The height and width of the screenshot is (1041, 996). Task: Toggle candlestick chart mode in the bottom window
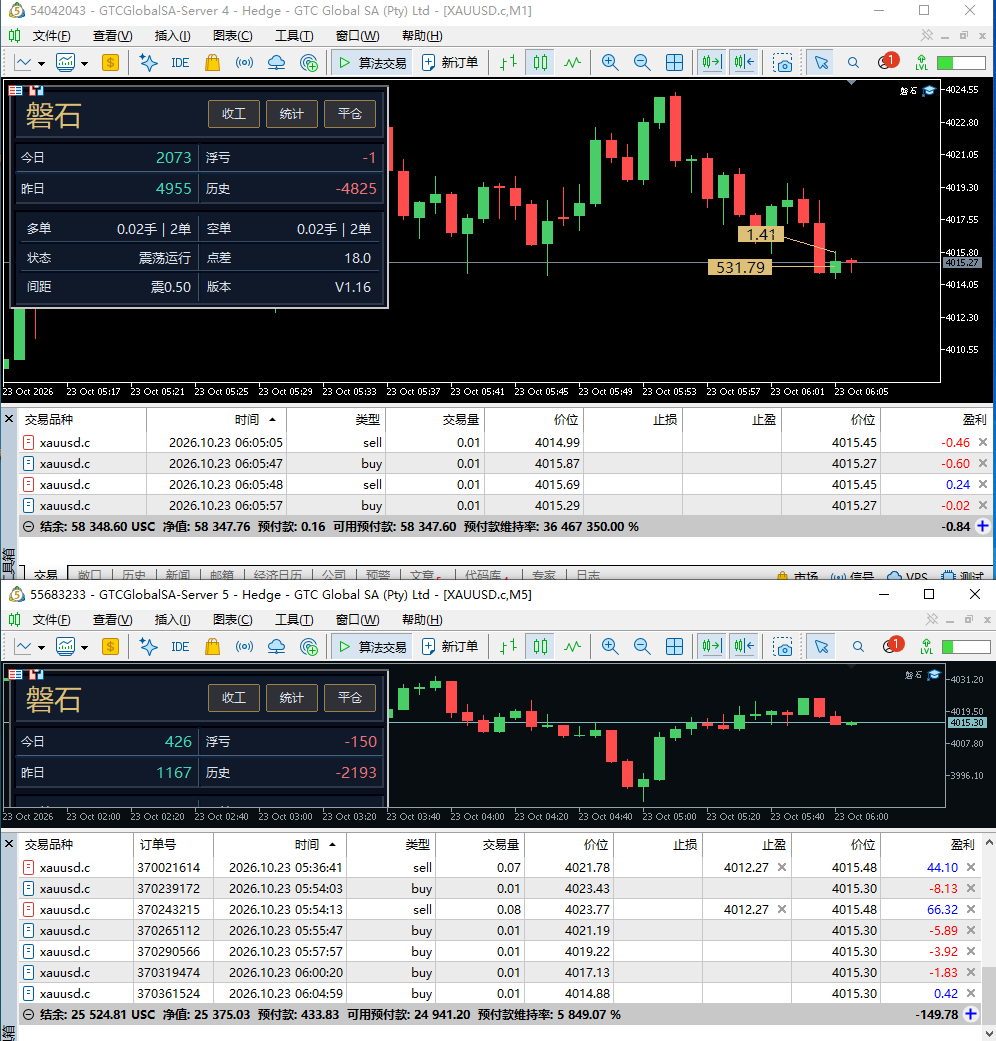[540, 647]
